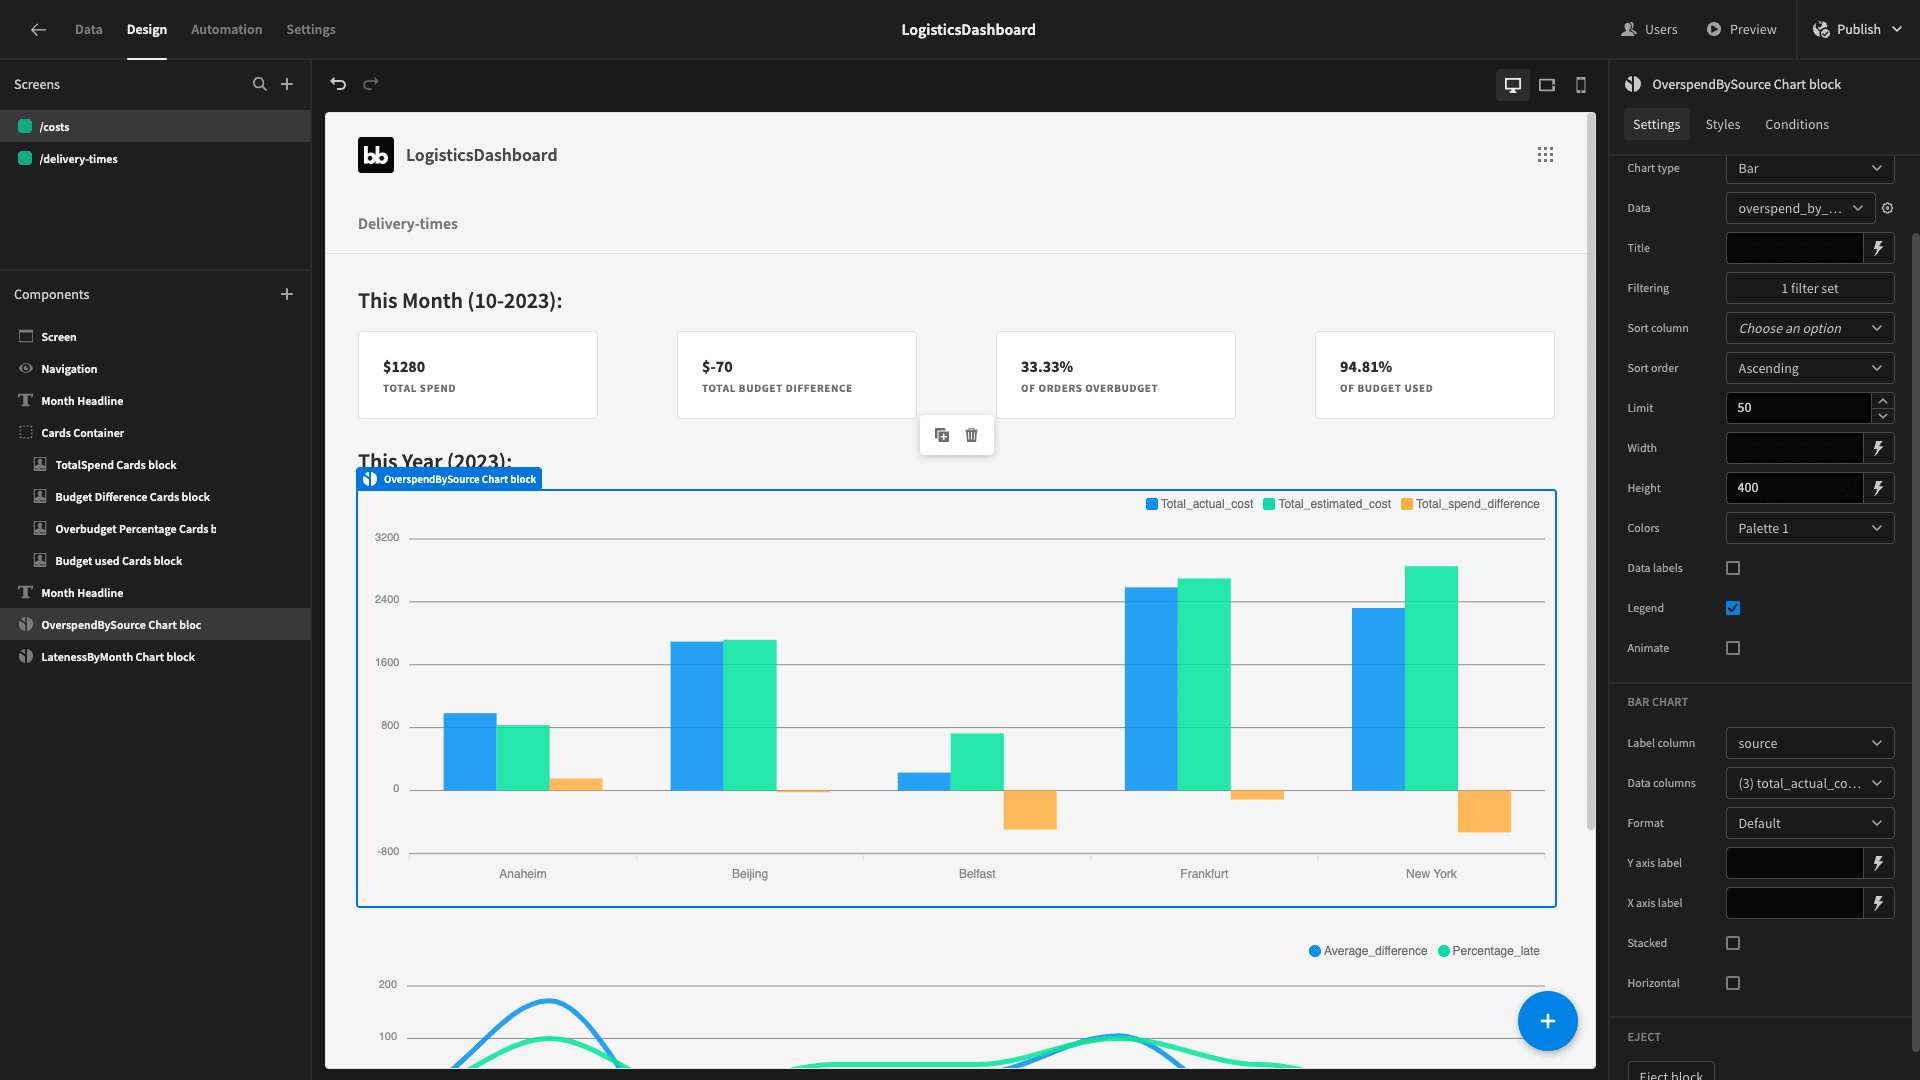The image size is (1920, 1080).
Task: Click the floating blue plus button
Action: (x=1548, y=1021)
